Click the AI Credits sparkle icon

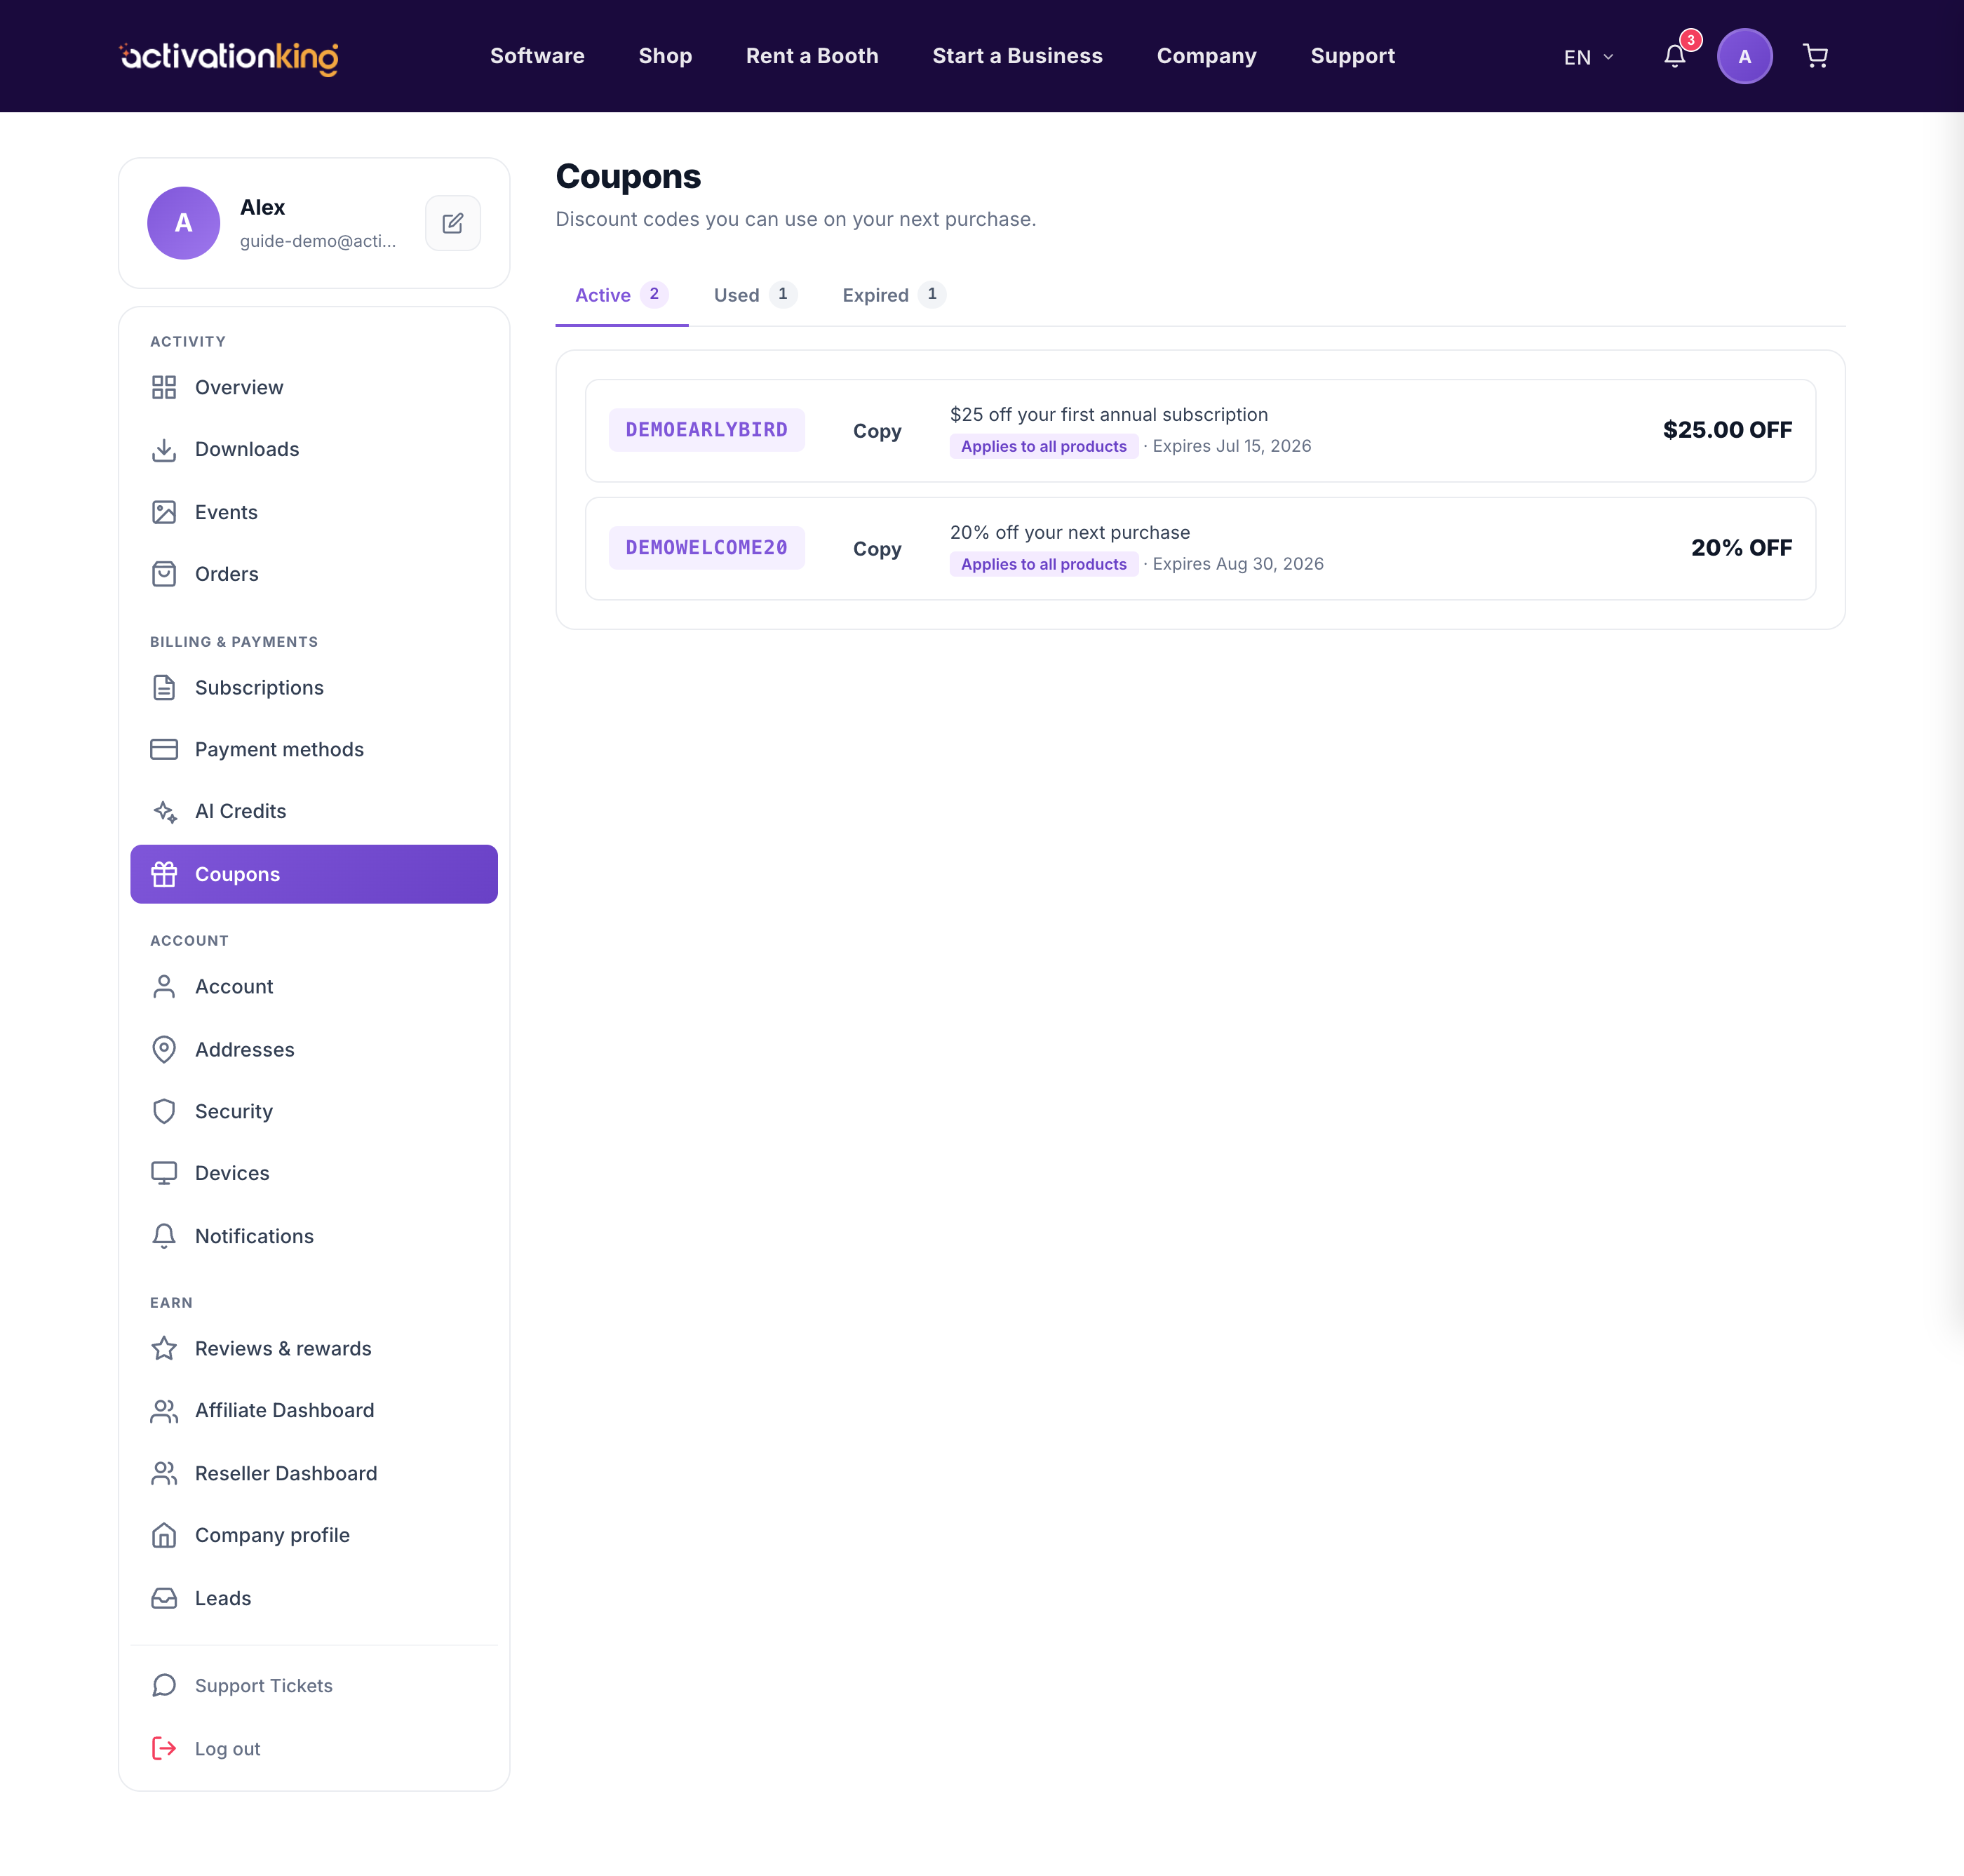click(164, 811)
